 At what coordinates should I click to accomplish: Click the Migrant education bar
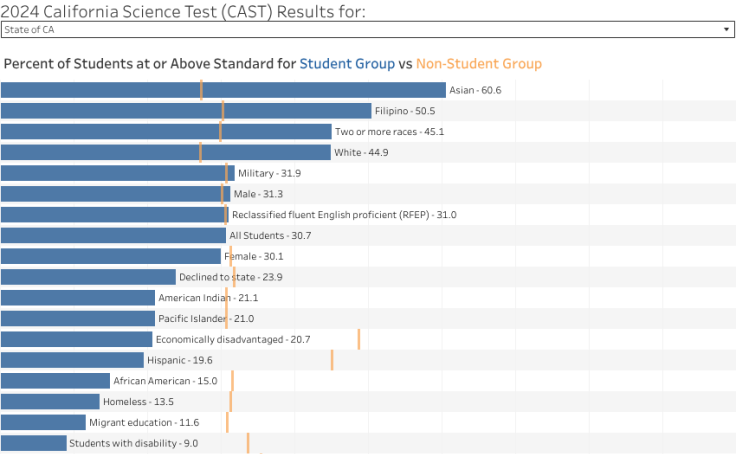[x=43, y=422]
